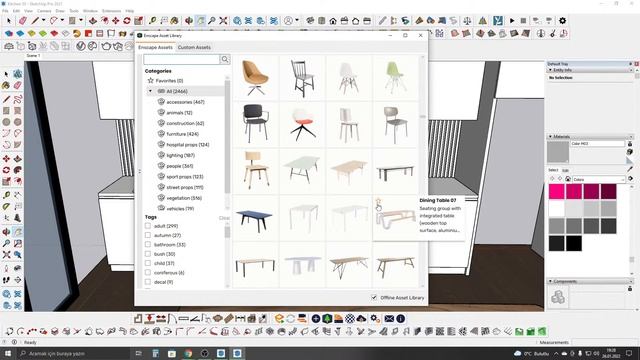Choose the Line pencil tool in top toolbar

click(x=36, y=20)
